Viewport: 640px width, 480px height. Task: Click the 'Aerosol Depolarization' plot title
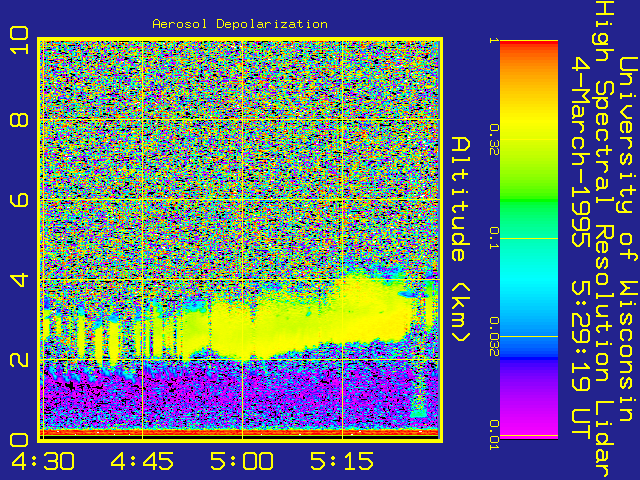(x=240, y=24)
